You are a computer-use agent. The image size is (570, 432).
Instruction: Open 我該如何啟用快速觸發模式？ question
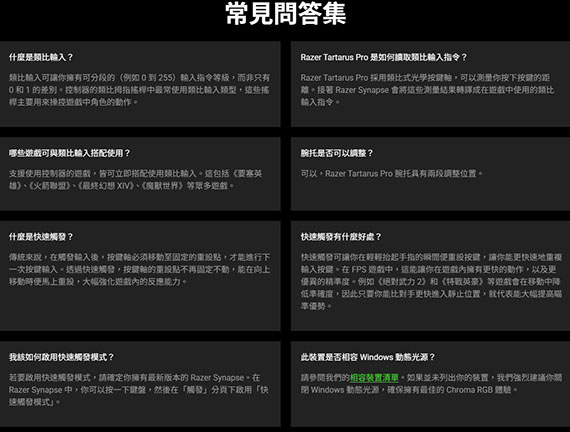[x=61, y=357]
